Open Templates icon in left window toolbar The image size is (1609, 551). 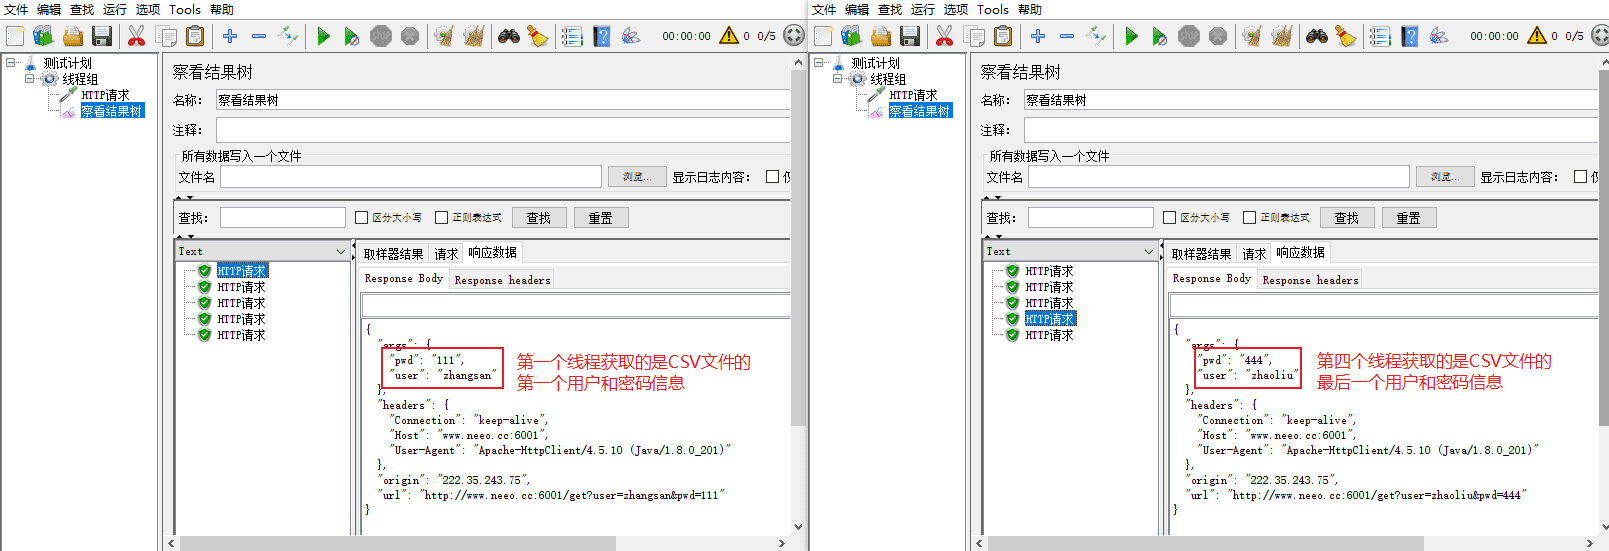pyautogui.click(x=43, y=36)
